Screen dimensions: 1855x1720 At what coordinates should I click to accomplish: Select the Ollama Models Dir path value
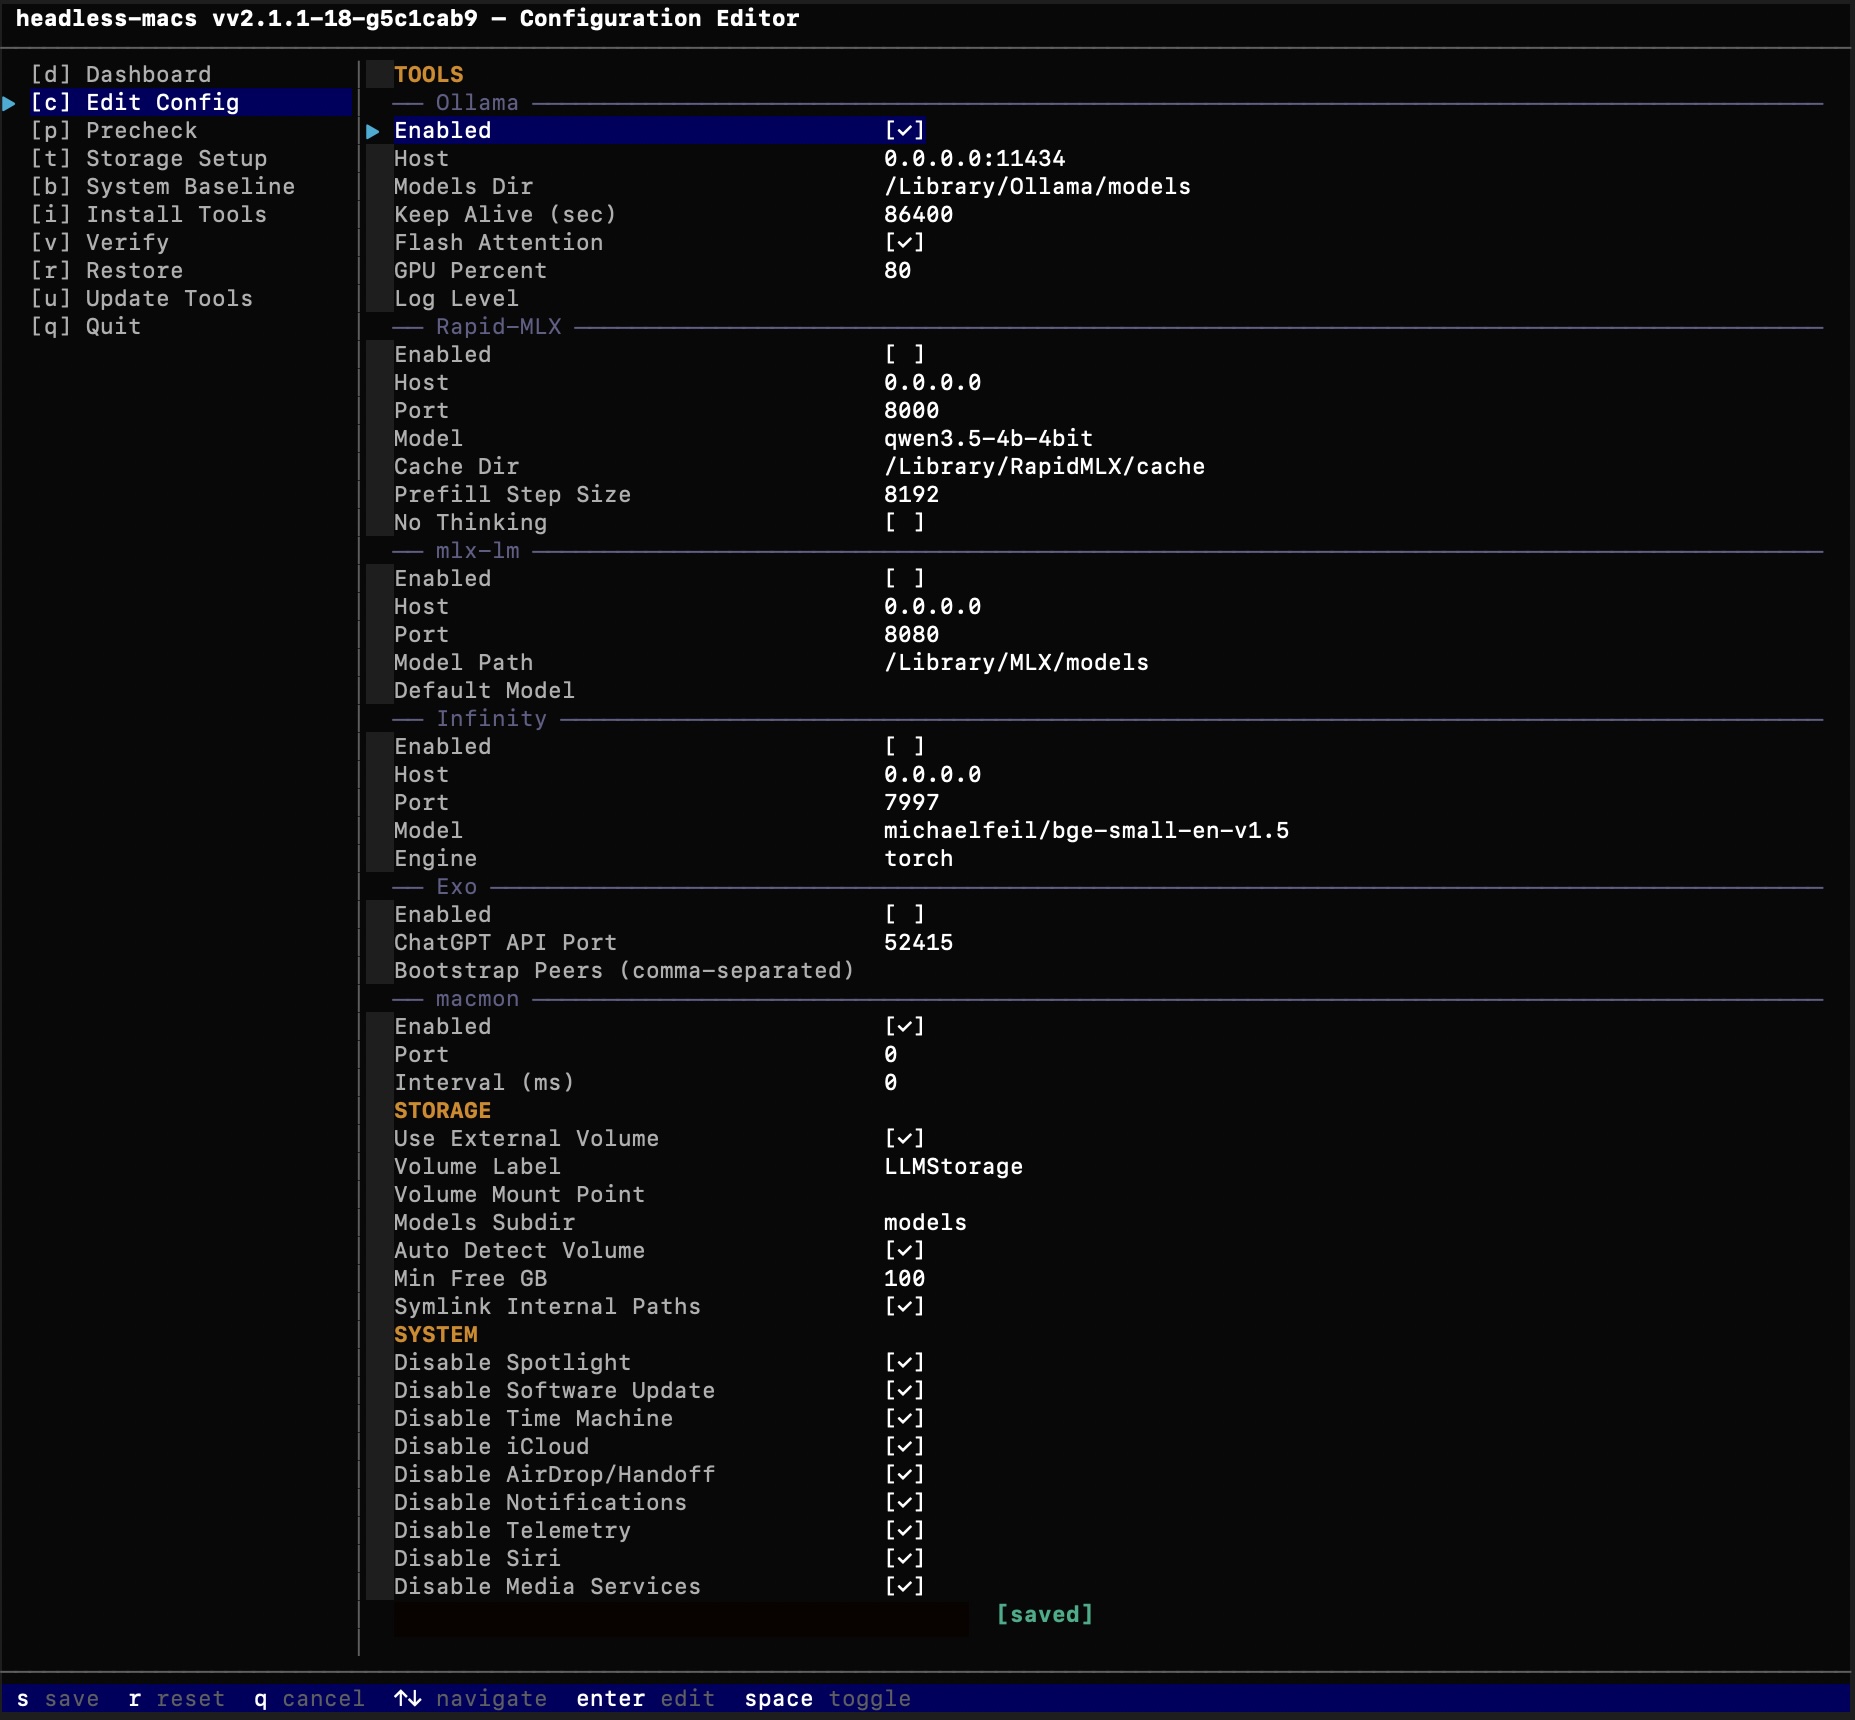coord(1037,186)
